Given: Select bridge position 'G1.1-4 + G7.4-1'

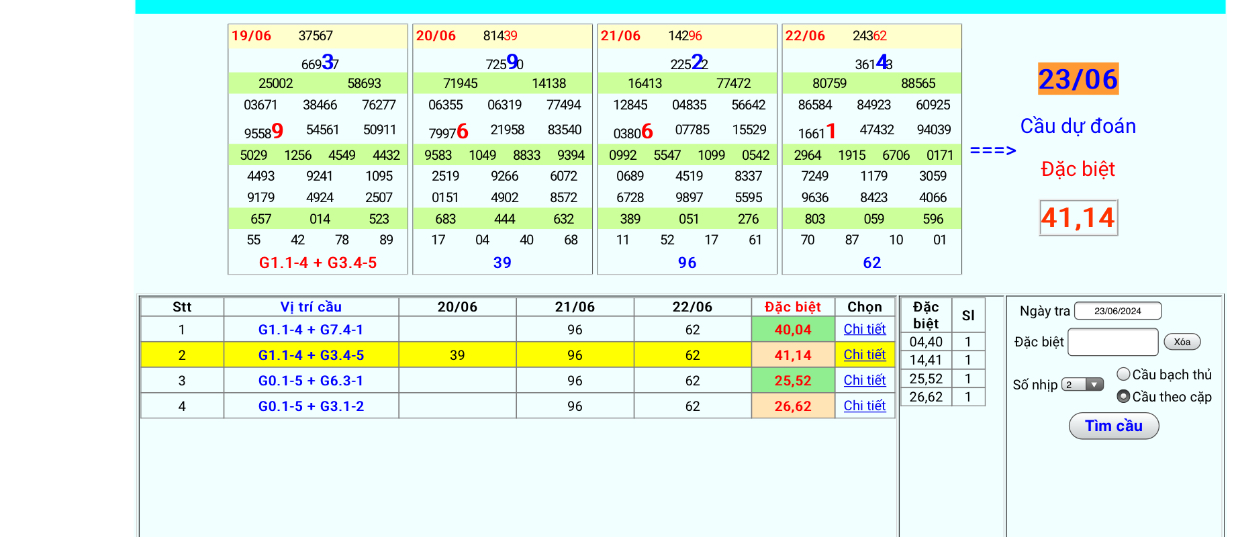Looking at the screenshot, I should click(x=311, y=329).
